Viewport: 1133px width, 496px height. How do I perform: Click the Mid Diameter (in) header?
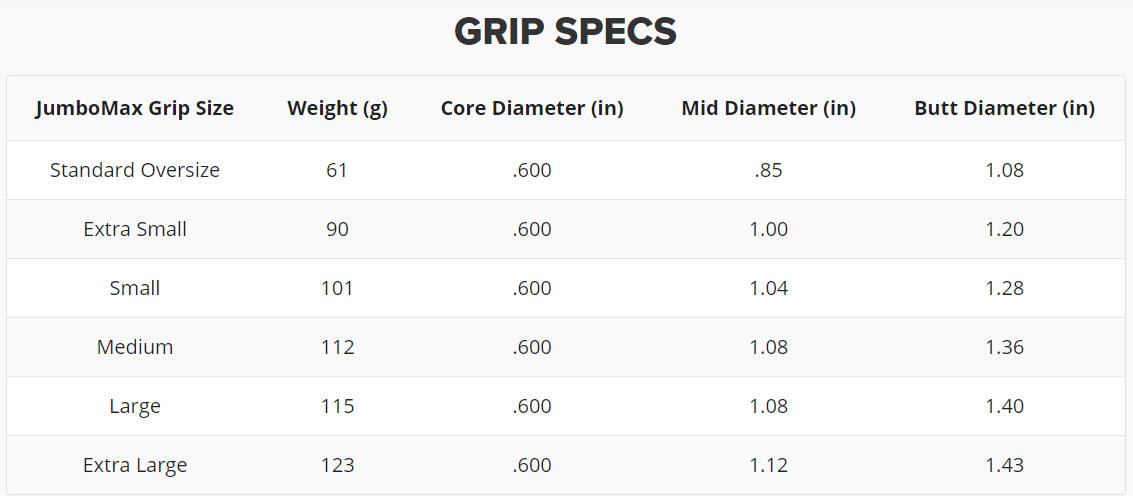[x=768, y=108]
